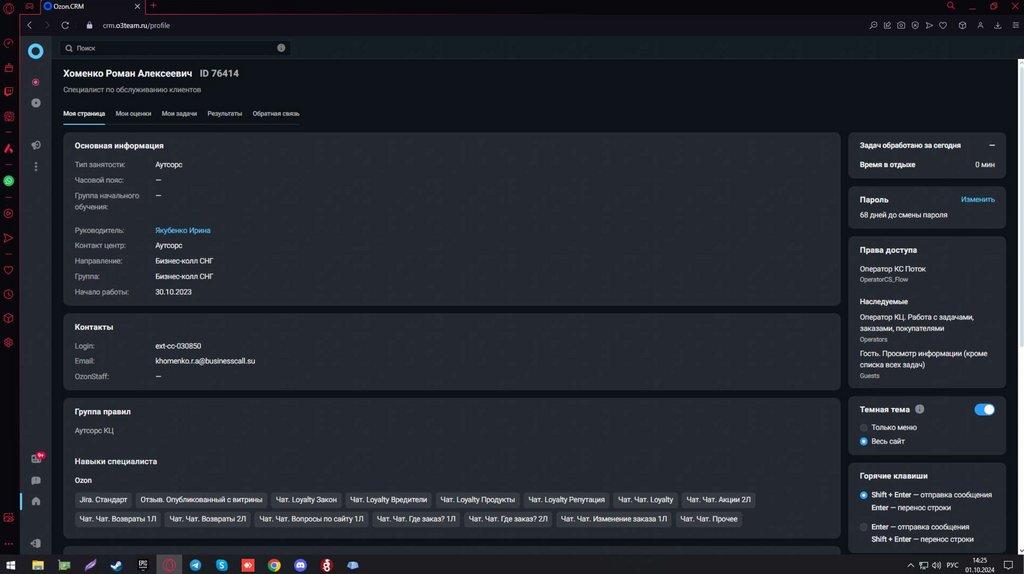Open Telegram from the taskbar

tap(195, 566)
